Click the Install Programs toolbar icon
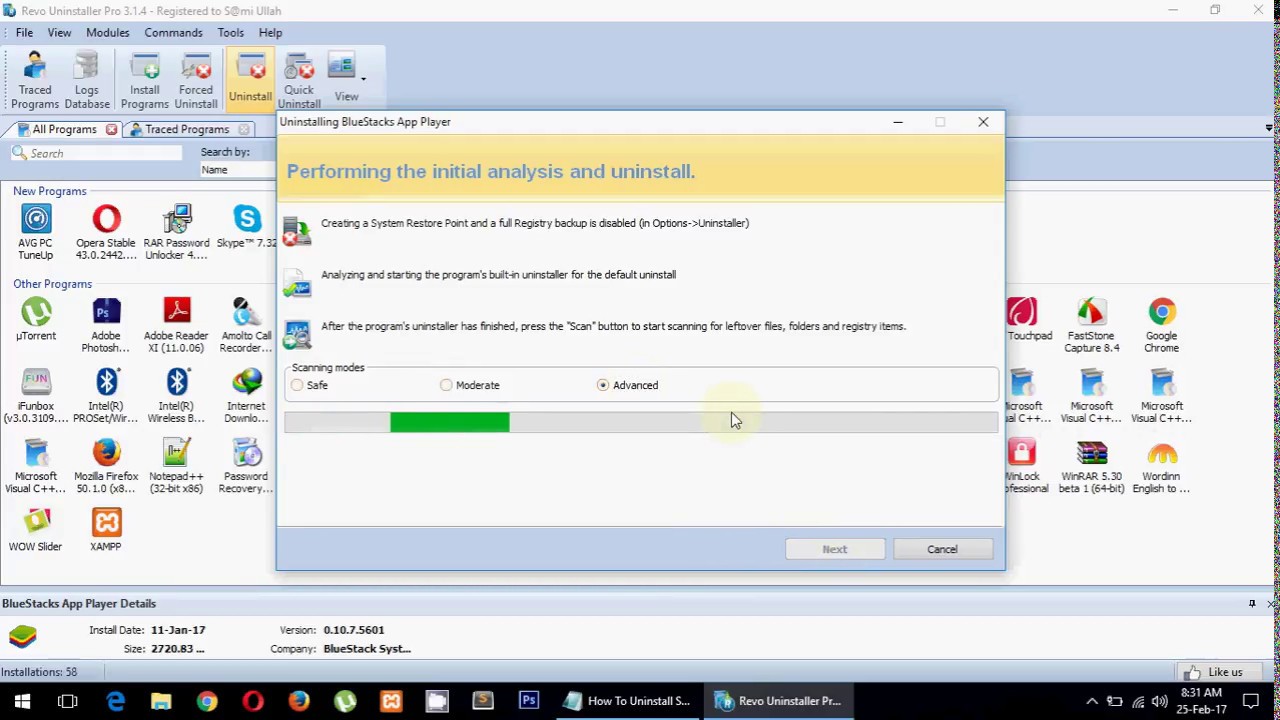The width and height of the screenshot is (1280, 720). (x=144, y=80)
